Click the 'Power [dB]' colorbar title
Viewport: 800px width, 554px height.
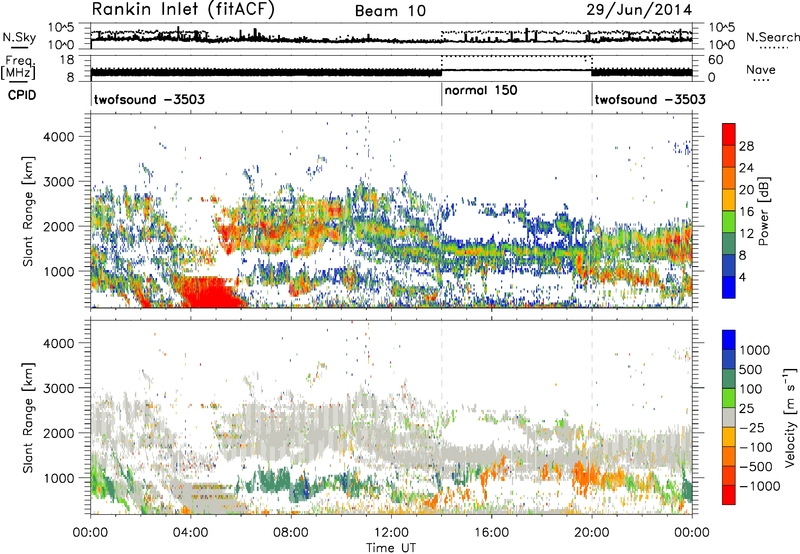[x=763, y=211]
